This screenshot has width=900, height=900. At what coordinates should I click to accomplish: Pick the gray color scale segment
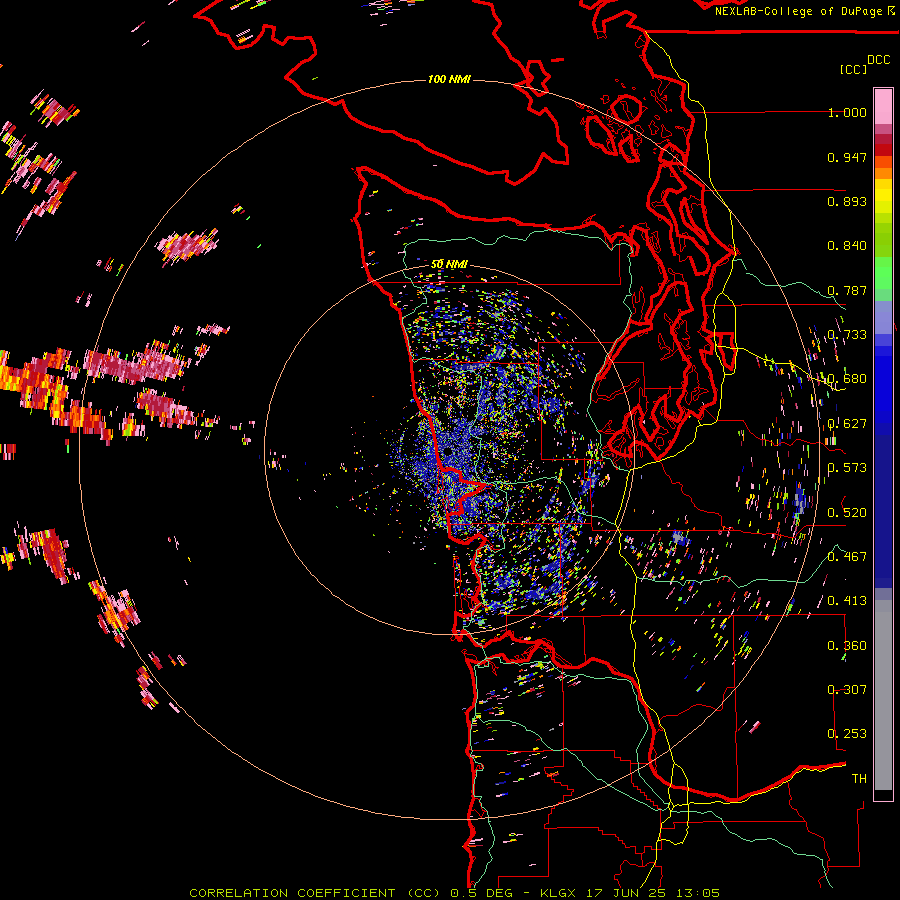point(883,695)
